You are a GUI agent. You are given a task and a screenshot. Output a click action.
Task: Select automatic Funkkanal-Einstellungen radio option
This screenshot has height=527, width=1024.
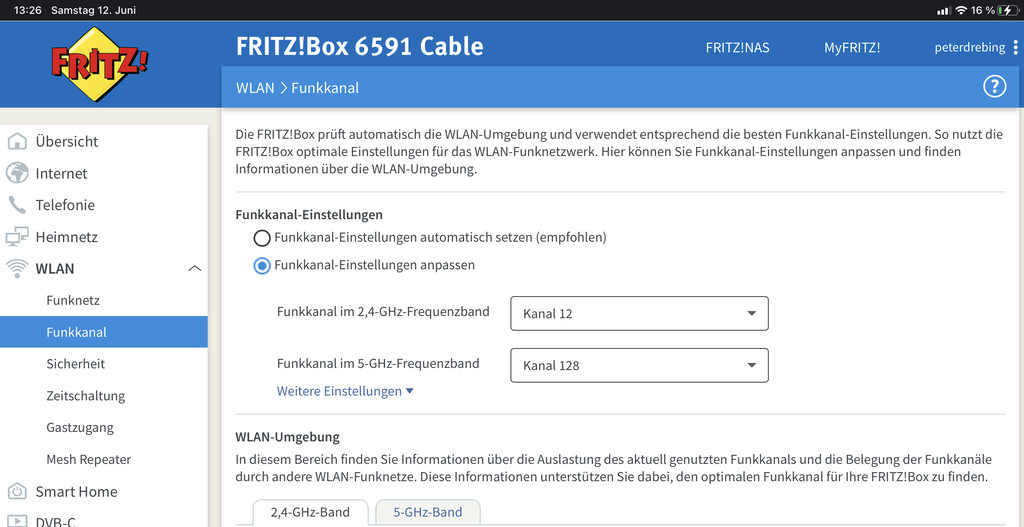pyautogui.click(x=262, y=238)
